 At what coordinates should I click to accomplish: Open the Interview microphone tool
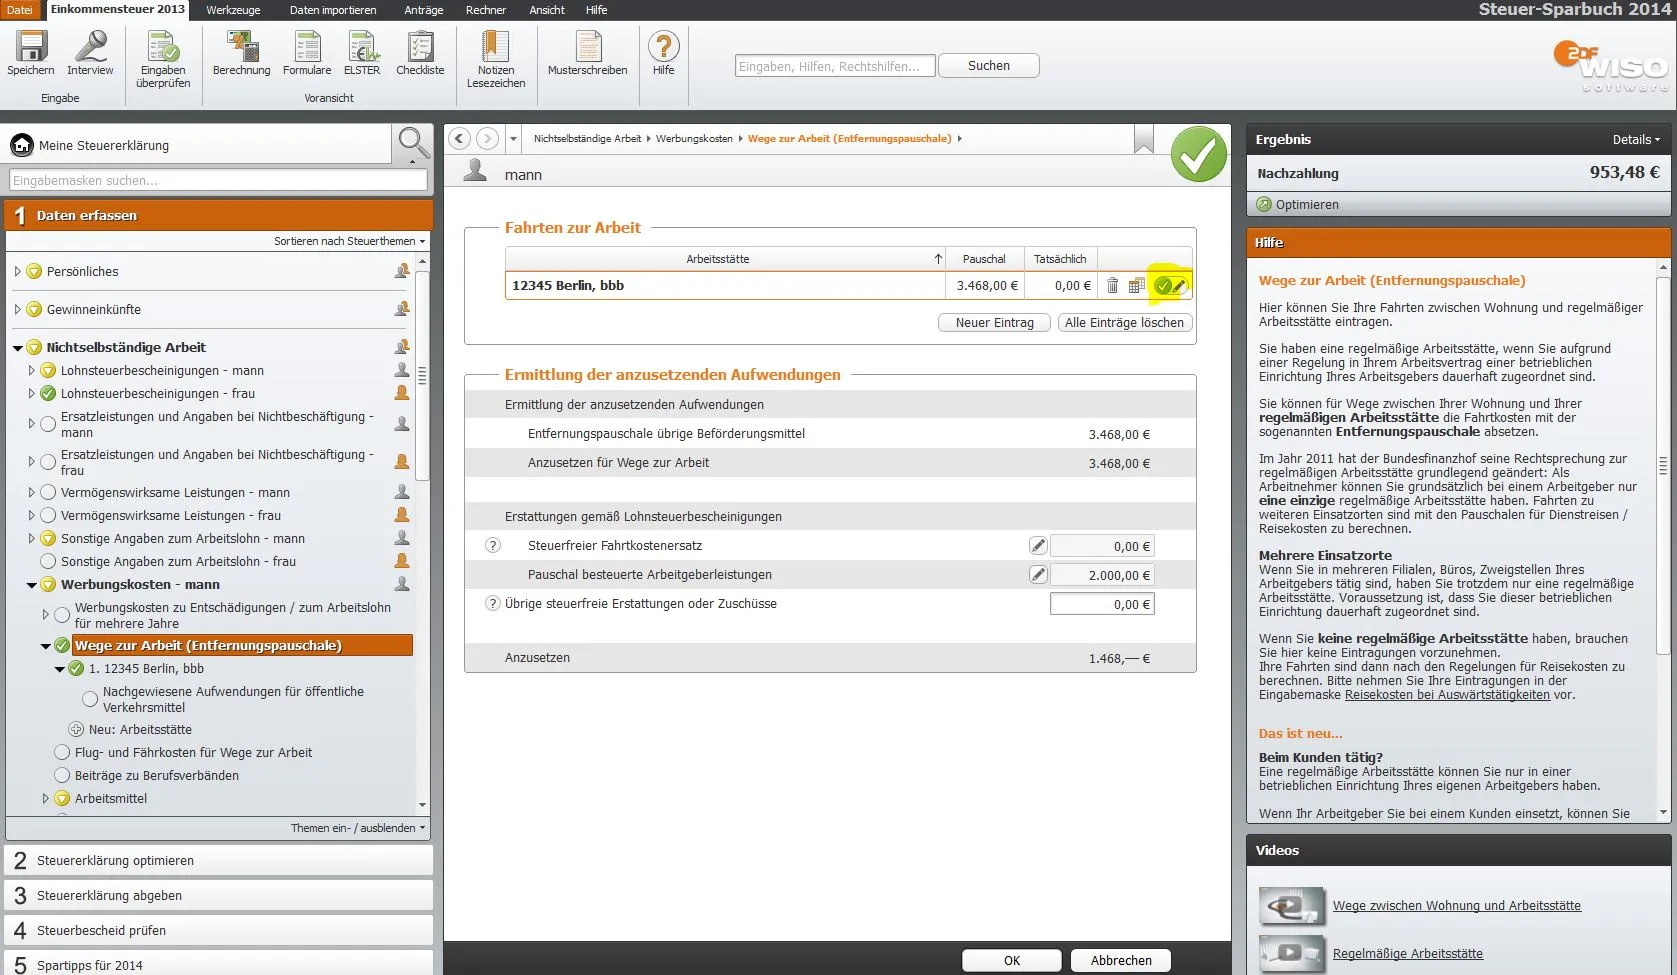click(x=90, y=47)
